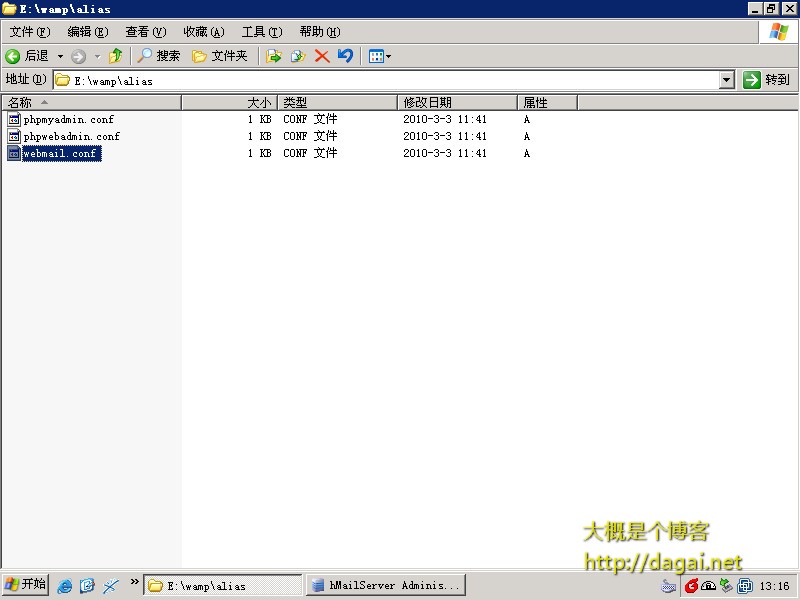Open the Search (搜索) pane
This screenshot has width=800, height=600.
(x=159, y=56)
